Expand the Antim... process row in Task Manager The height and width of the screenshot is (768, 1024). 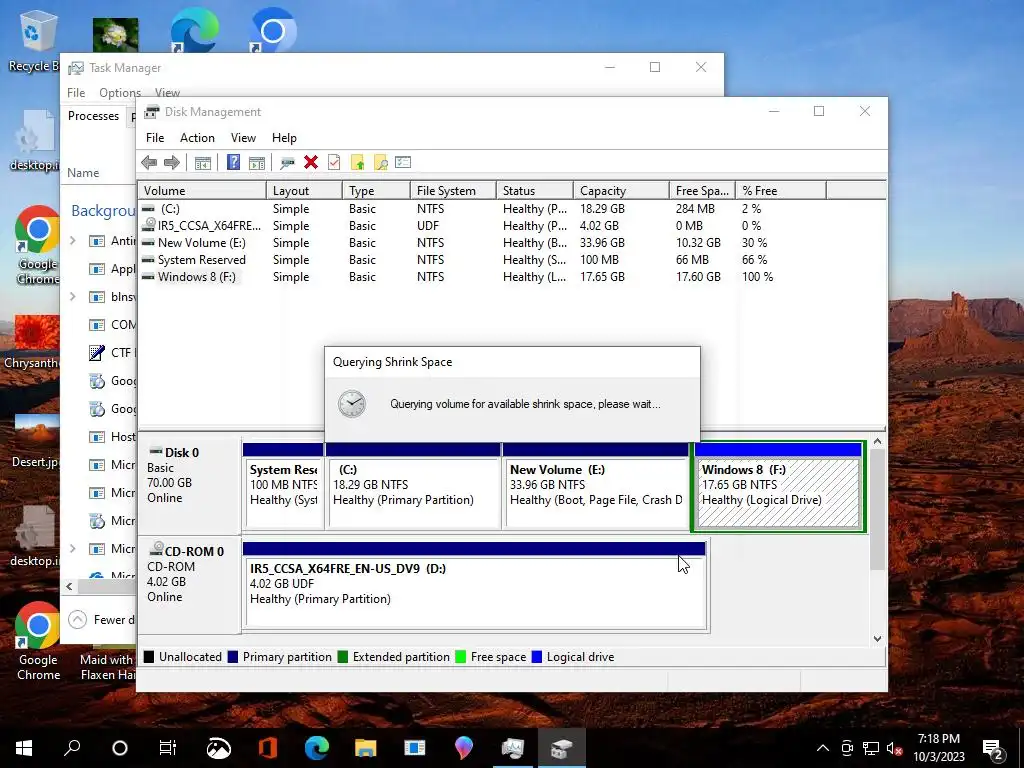[72, 241]
